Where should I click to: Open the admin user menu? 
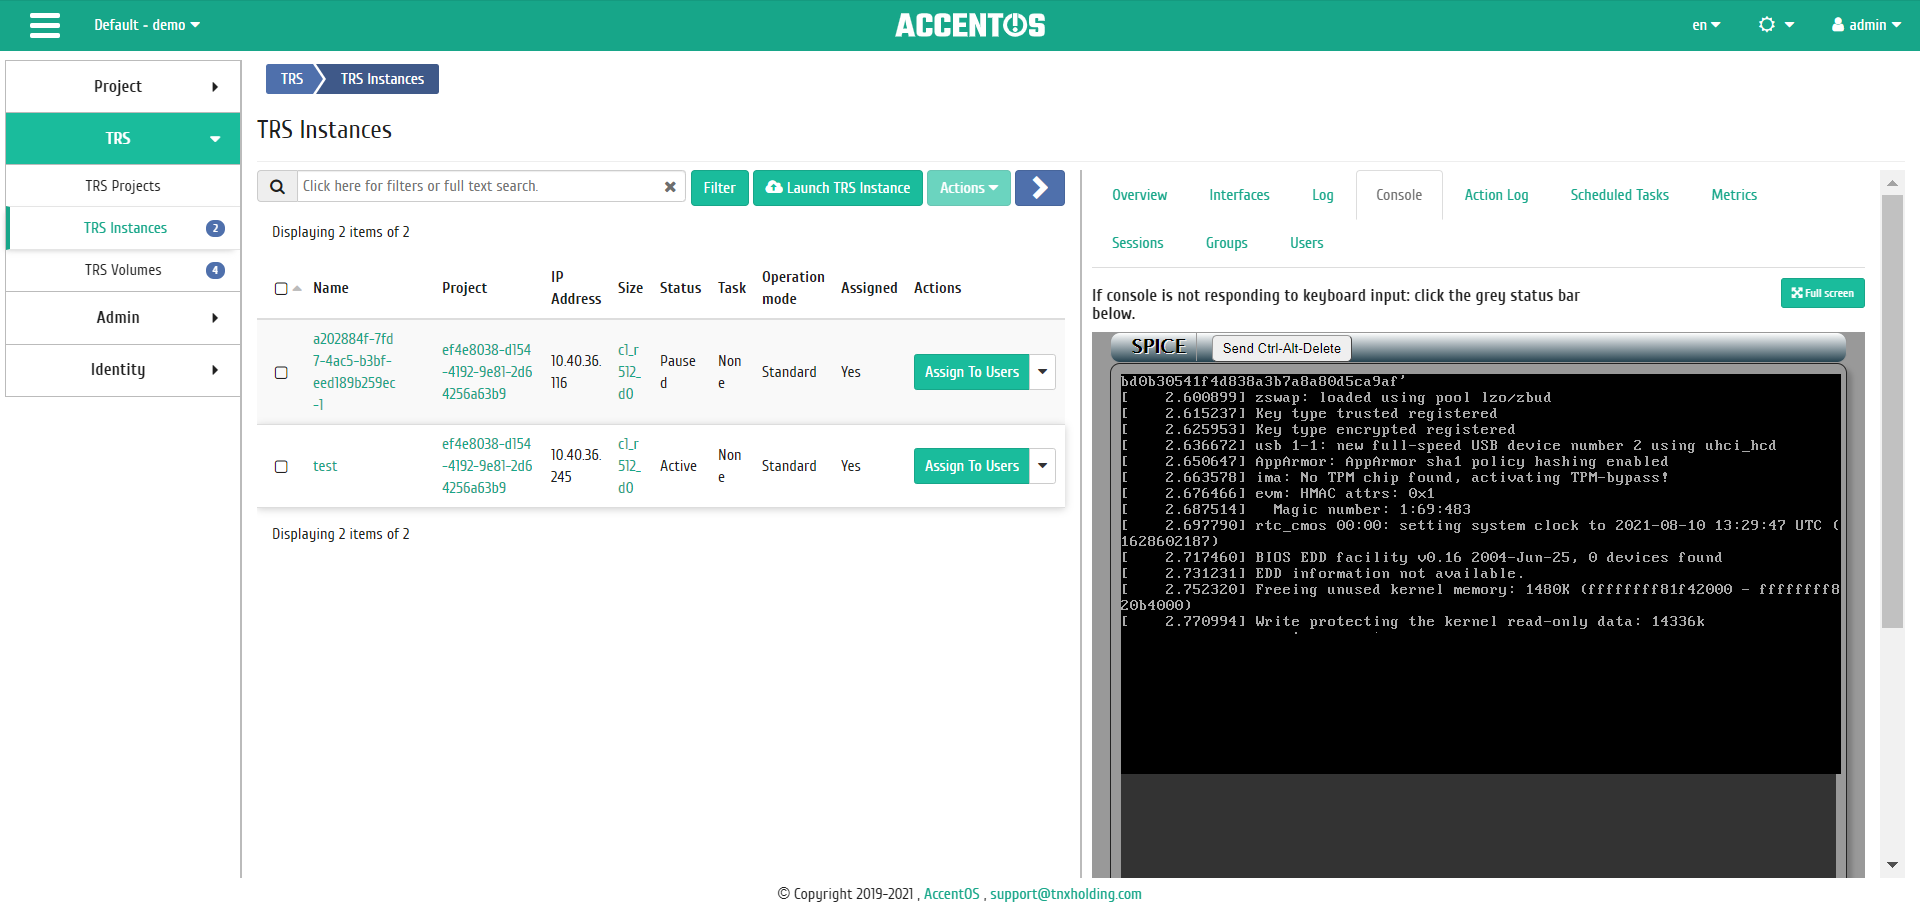click(x=1866, y=25)
